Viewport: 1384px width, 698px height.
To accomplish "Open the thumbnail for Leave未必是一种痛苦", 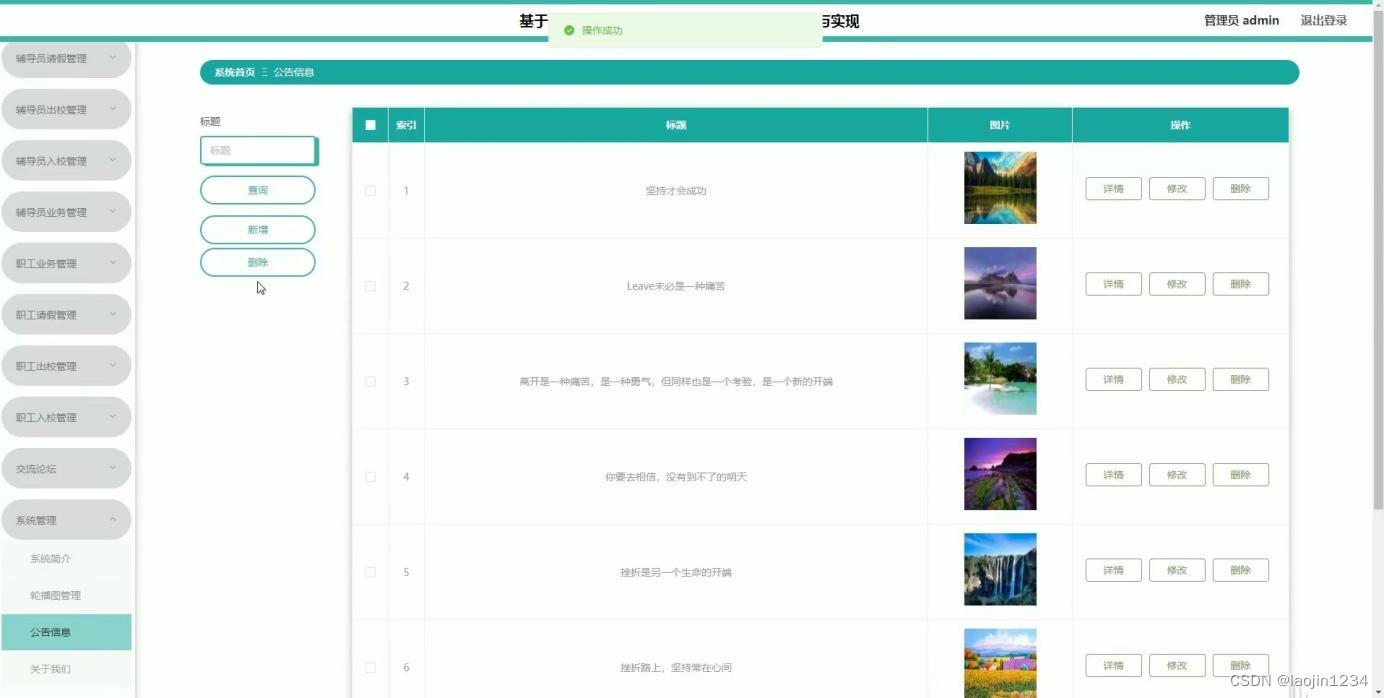I will [x=1000, y=283].
